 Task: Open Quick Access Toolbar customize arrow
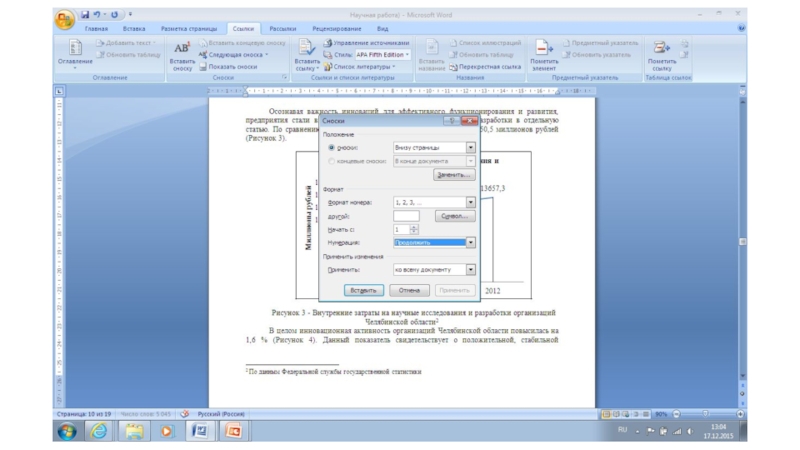[x=130, y=15]
